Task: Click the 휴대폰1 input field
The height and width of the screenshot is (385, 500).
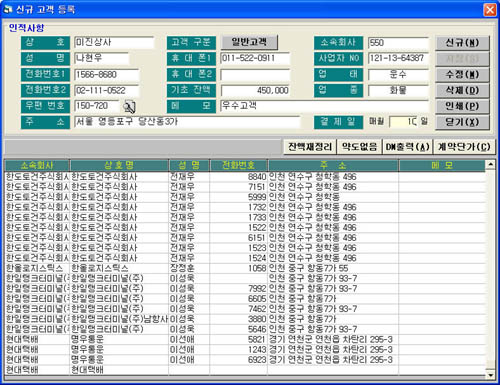Action: [x=255, y=58]
